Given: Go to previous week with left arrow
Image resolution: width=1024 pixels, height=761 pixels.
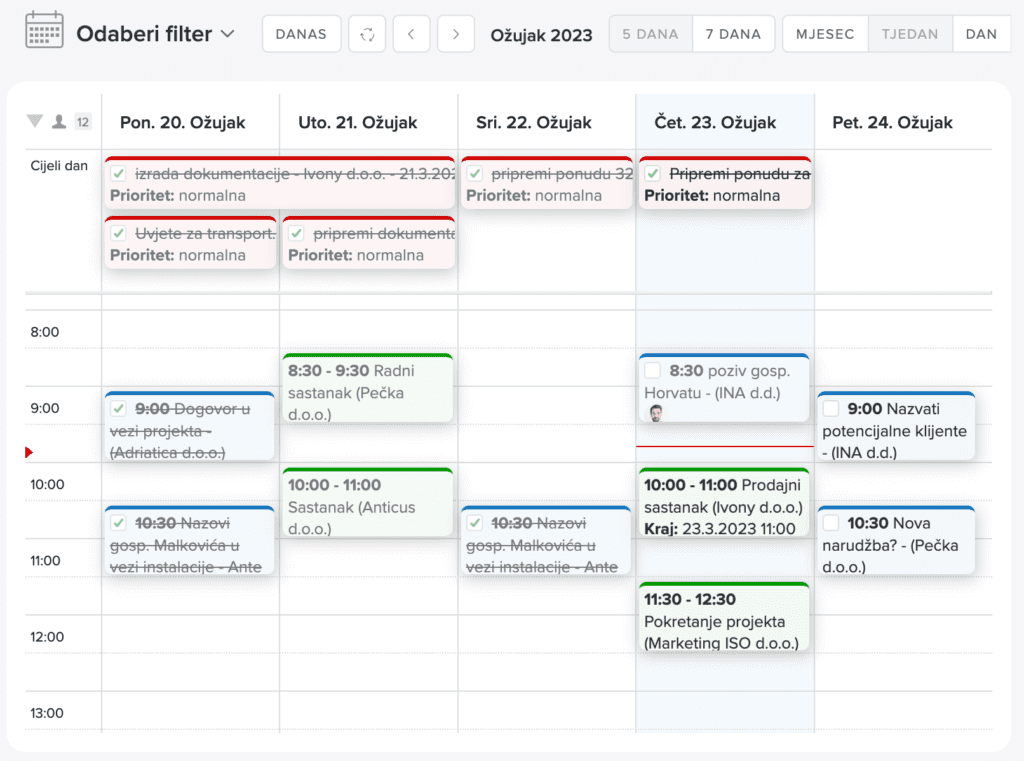Looking at the screenshot, I should pos(411,34).
